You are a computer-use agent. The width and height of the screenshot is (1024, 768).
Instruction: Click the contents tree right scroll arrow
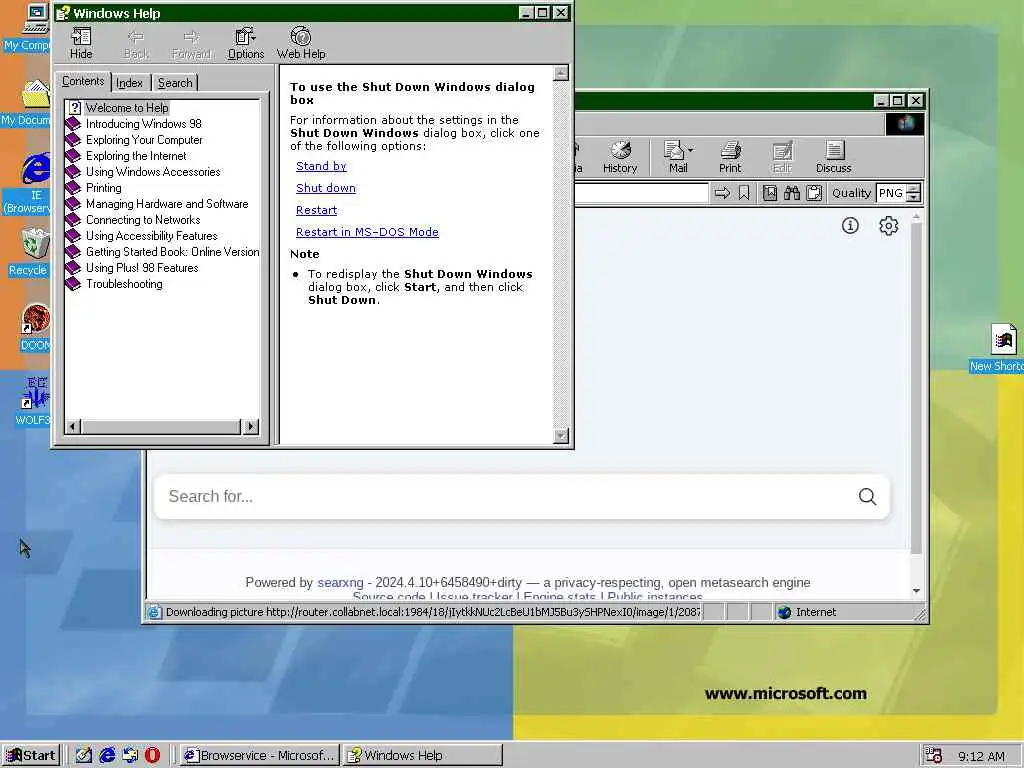(x=251, y=426)
